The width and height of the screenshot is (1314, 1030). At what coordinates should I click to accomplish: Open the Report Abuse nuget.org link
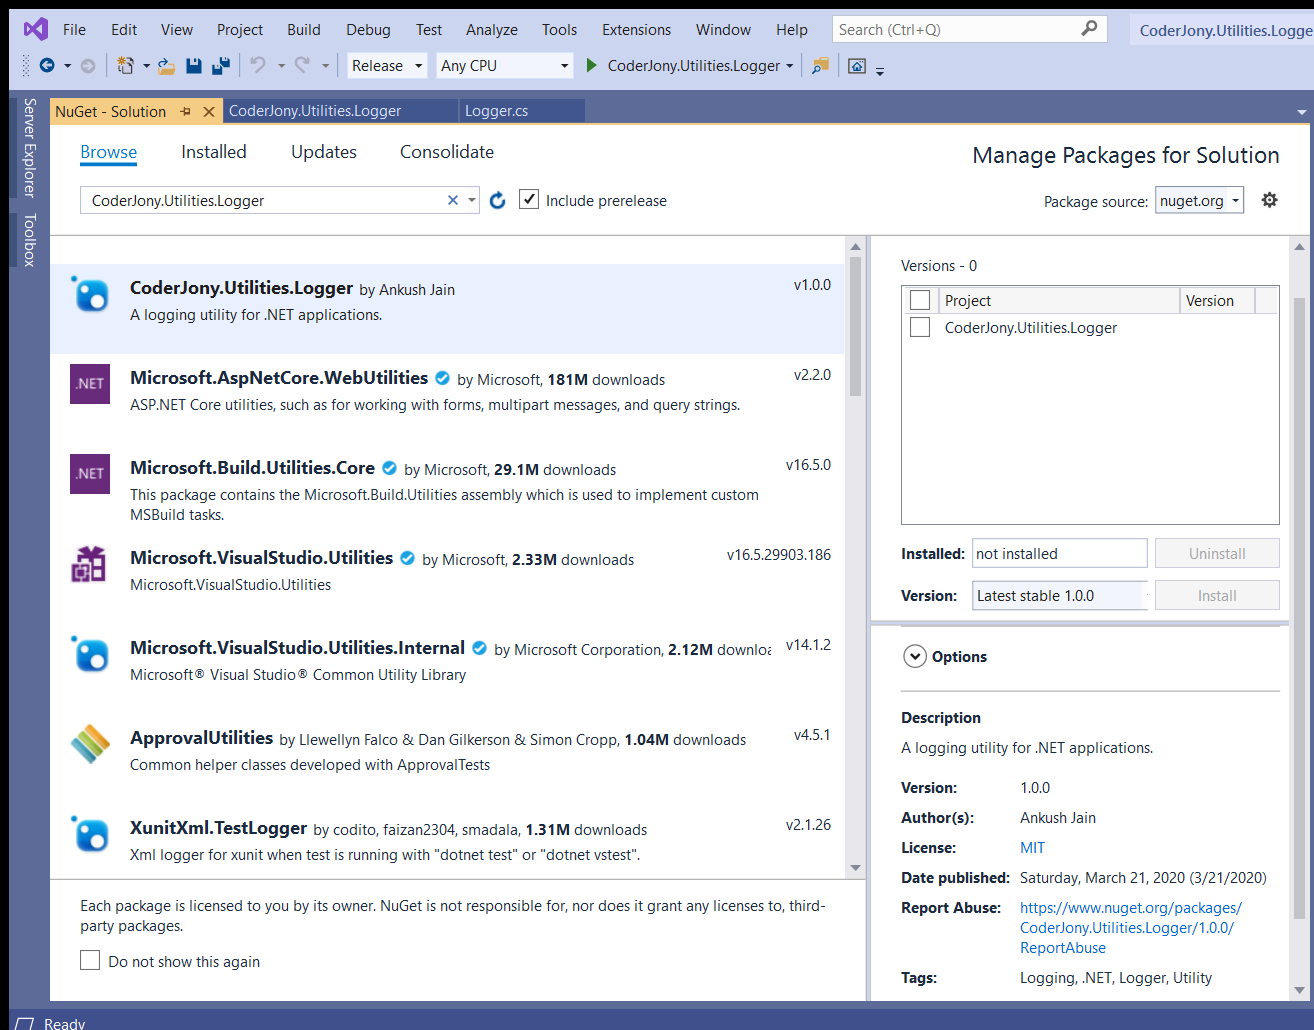click(1130, 927)
